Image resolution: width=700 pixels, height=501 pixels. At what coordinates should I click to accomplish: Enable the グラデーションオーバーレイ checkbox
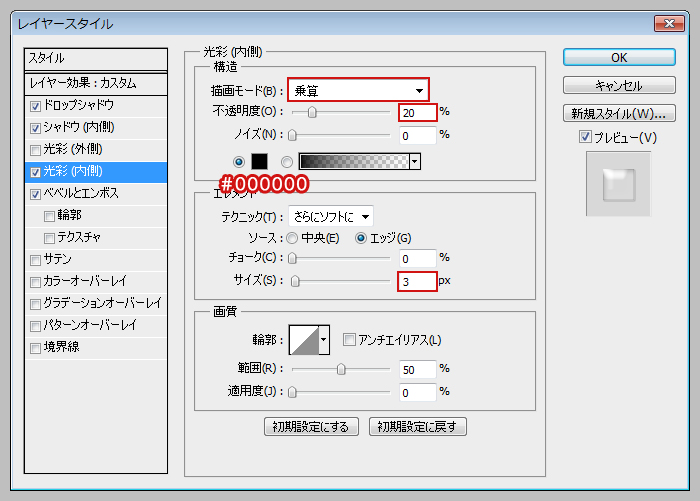coord(35,304)
